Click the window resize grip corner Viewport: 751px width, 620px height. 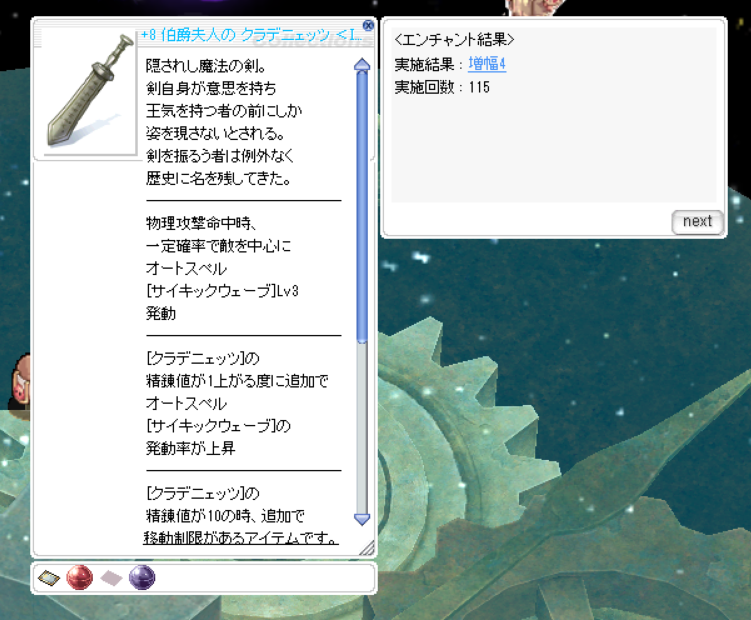[x=367, y=548]
